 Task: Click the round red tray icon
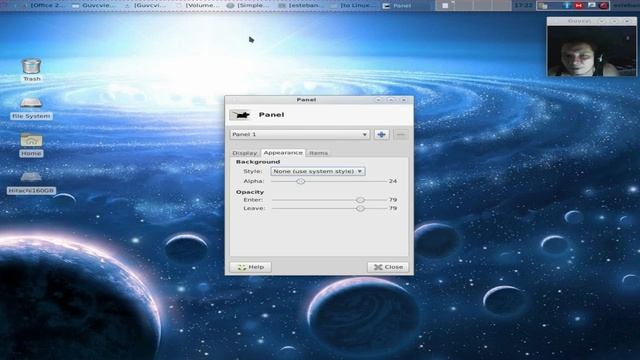[x=604, y=5]
